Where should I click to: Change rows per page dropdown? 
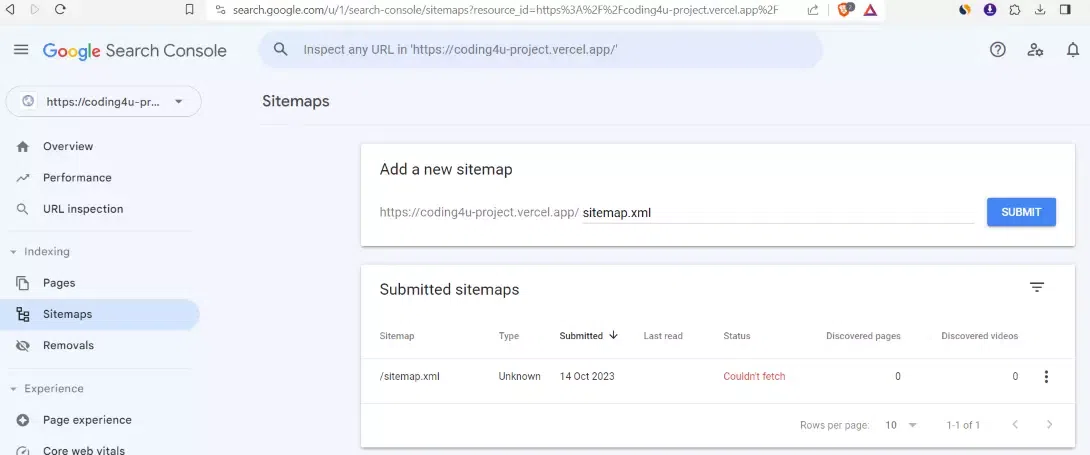900,425
